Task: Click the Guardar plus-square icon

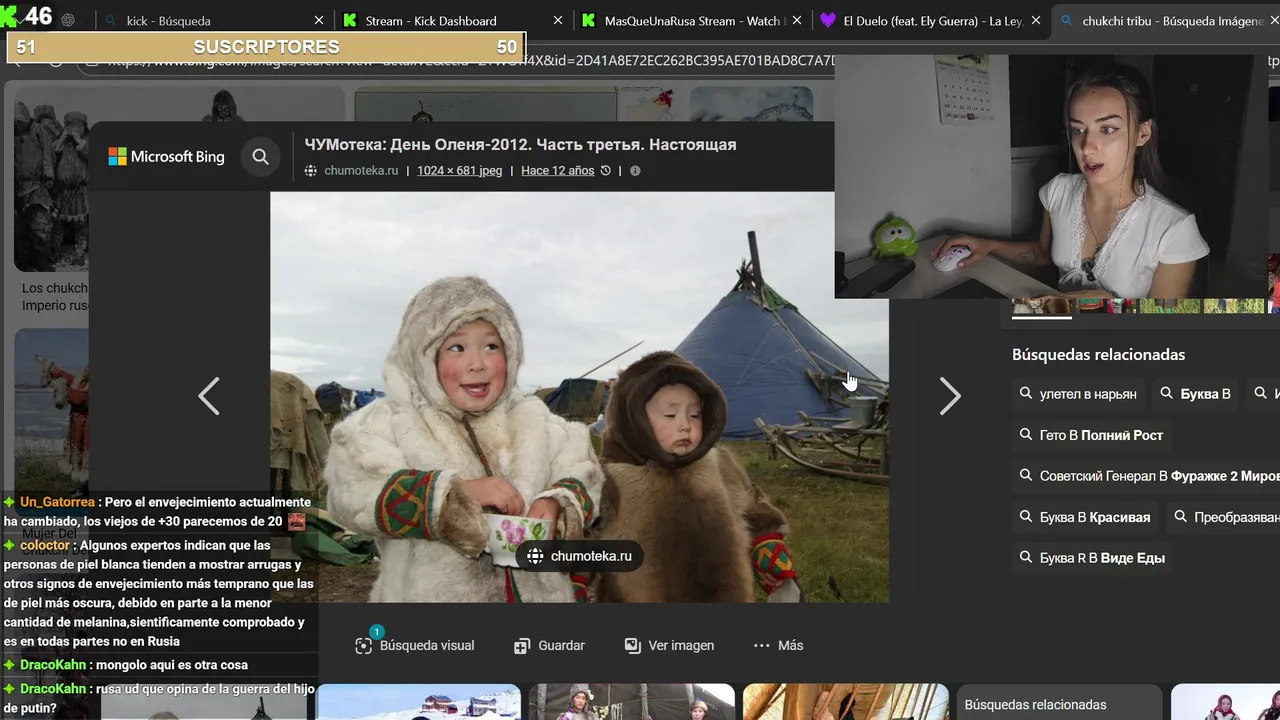Action: point(521,646)
